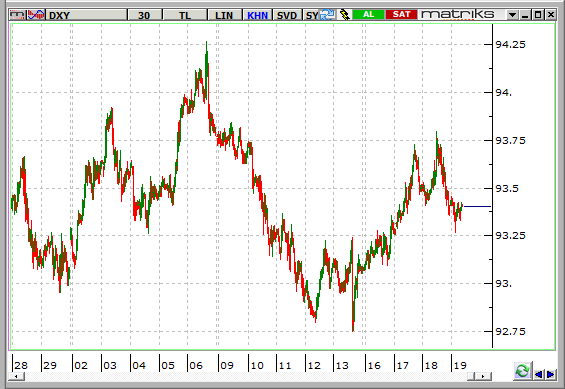Screen dimensions: 565x389
Task: Click the 92.75 price axis label
Action: [510, 331]
